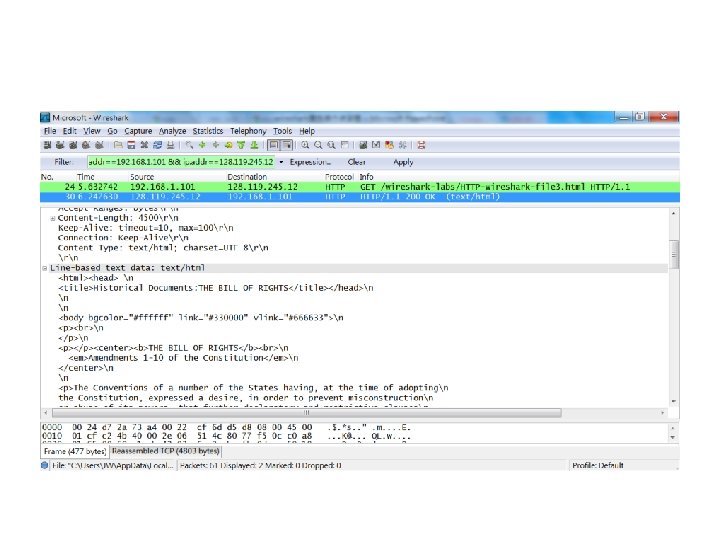Click Profile: Default in status bar
Image resolution: width=720 pixels, height=540 pixels.
coord(597,466)
